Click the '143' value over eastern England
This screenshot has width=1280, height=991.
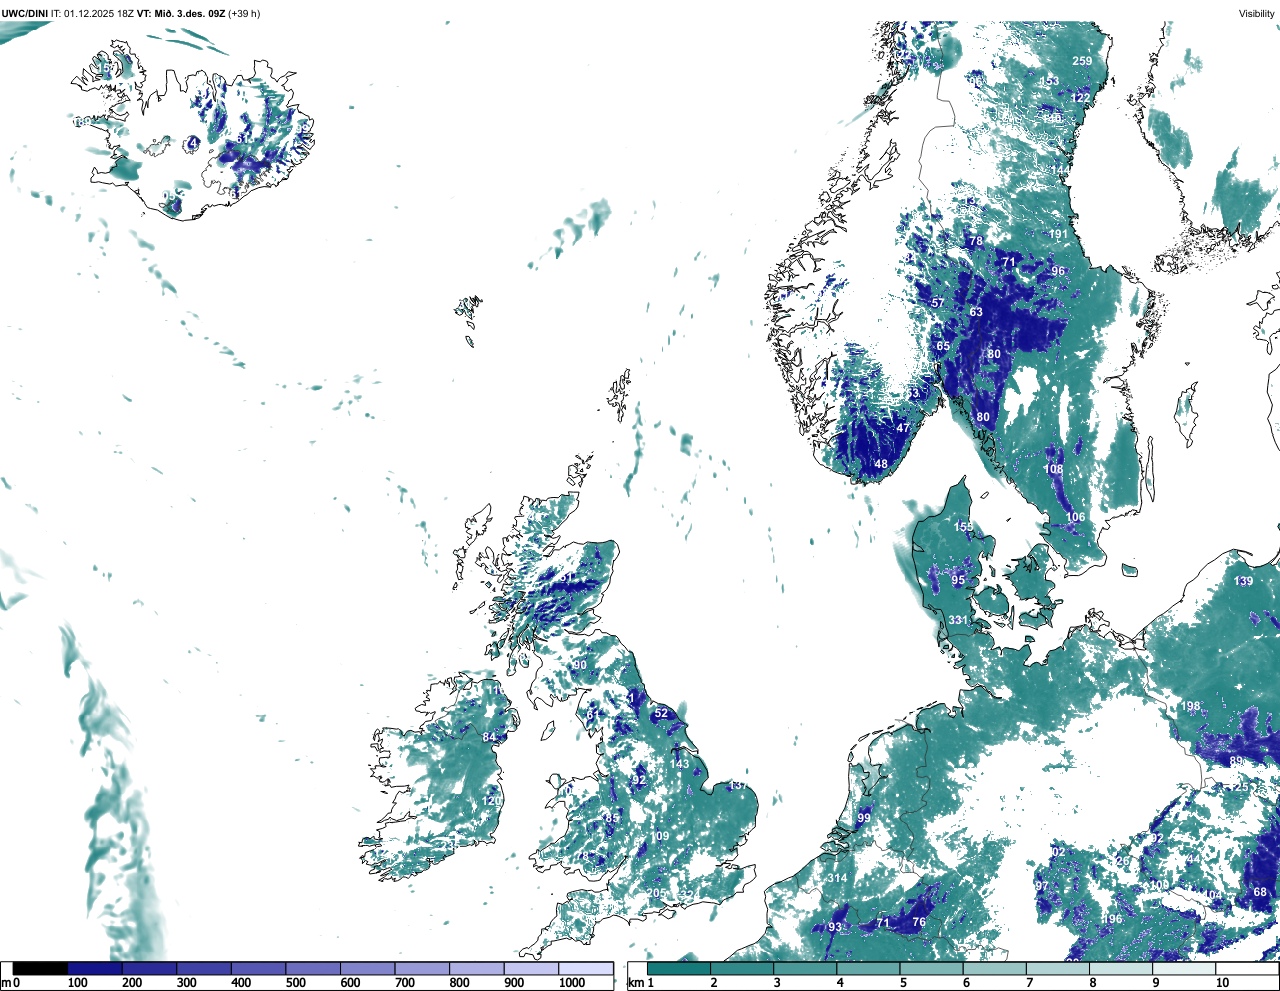tap(680, 764)
